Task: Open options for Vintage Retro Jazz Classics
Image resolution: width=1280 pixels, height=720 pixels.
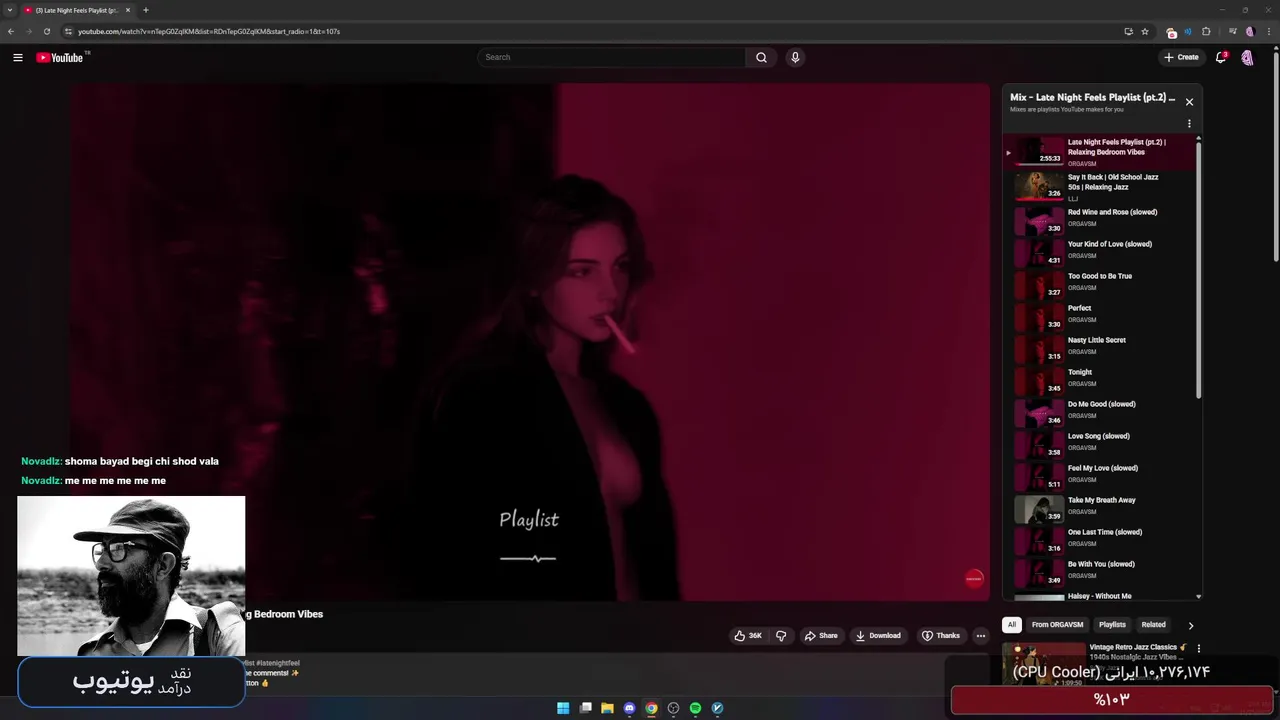Action: tap(1198, 648)
